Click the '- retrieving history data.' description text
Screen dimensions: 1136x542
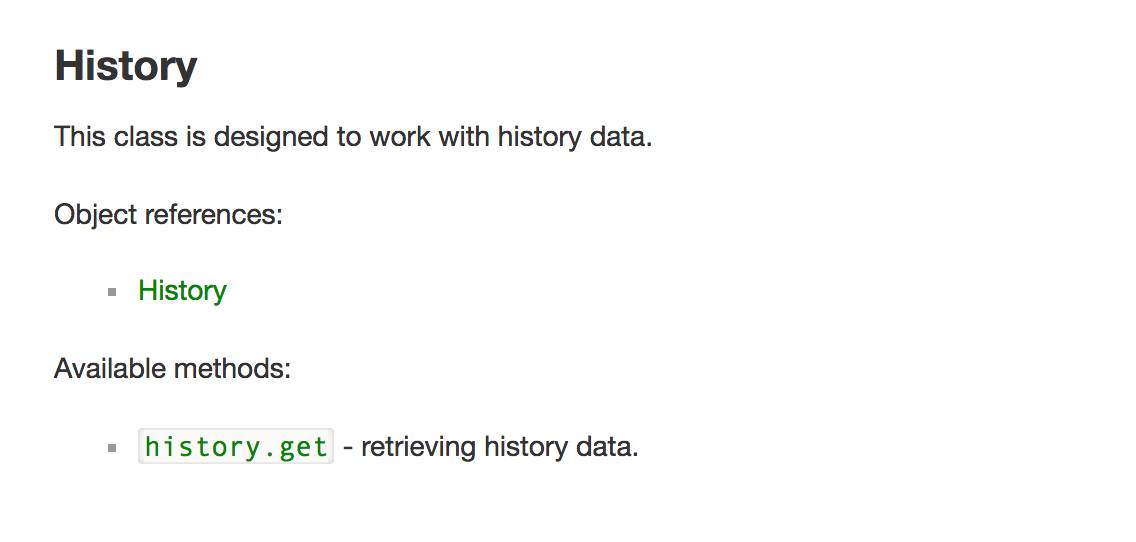point(490,447)
